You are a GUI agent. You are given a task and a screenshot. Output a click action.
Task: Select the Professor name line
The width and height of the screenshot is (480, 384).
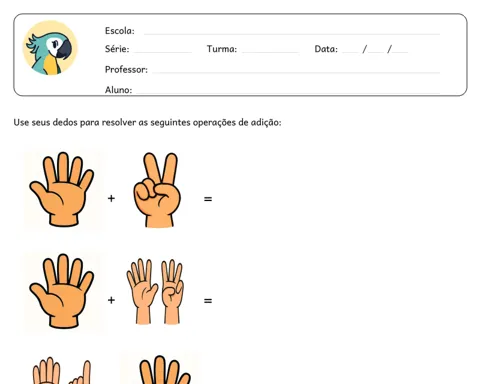pyautogui.click(x=296, y=72)
